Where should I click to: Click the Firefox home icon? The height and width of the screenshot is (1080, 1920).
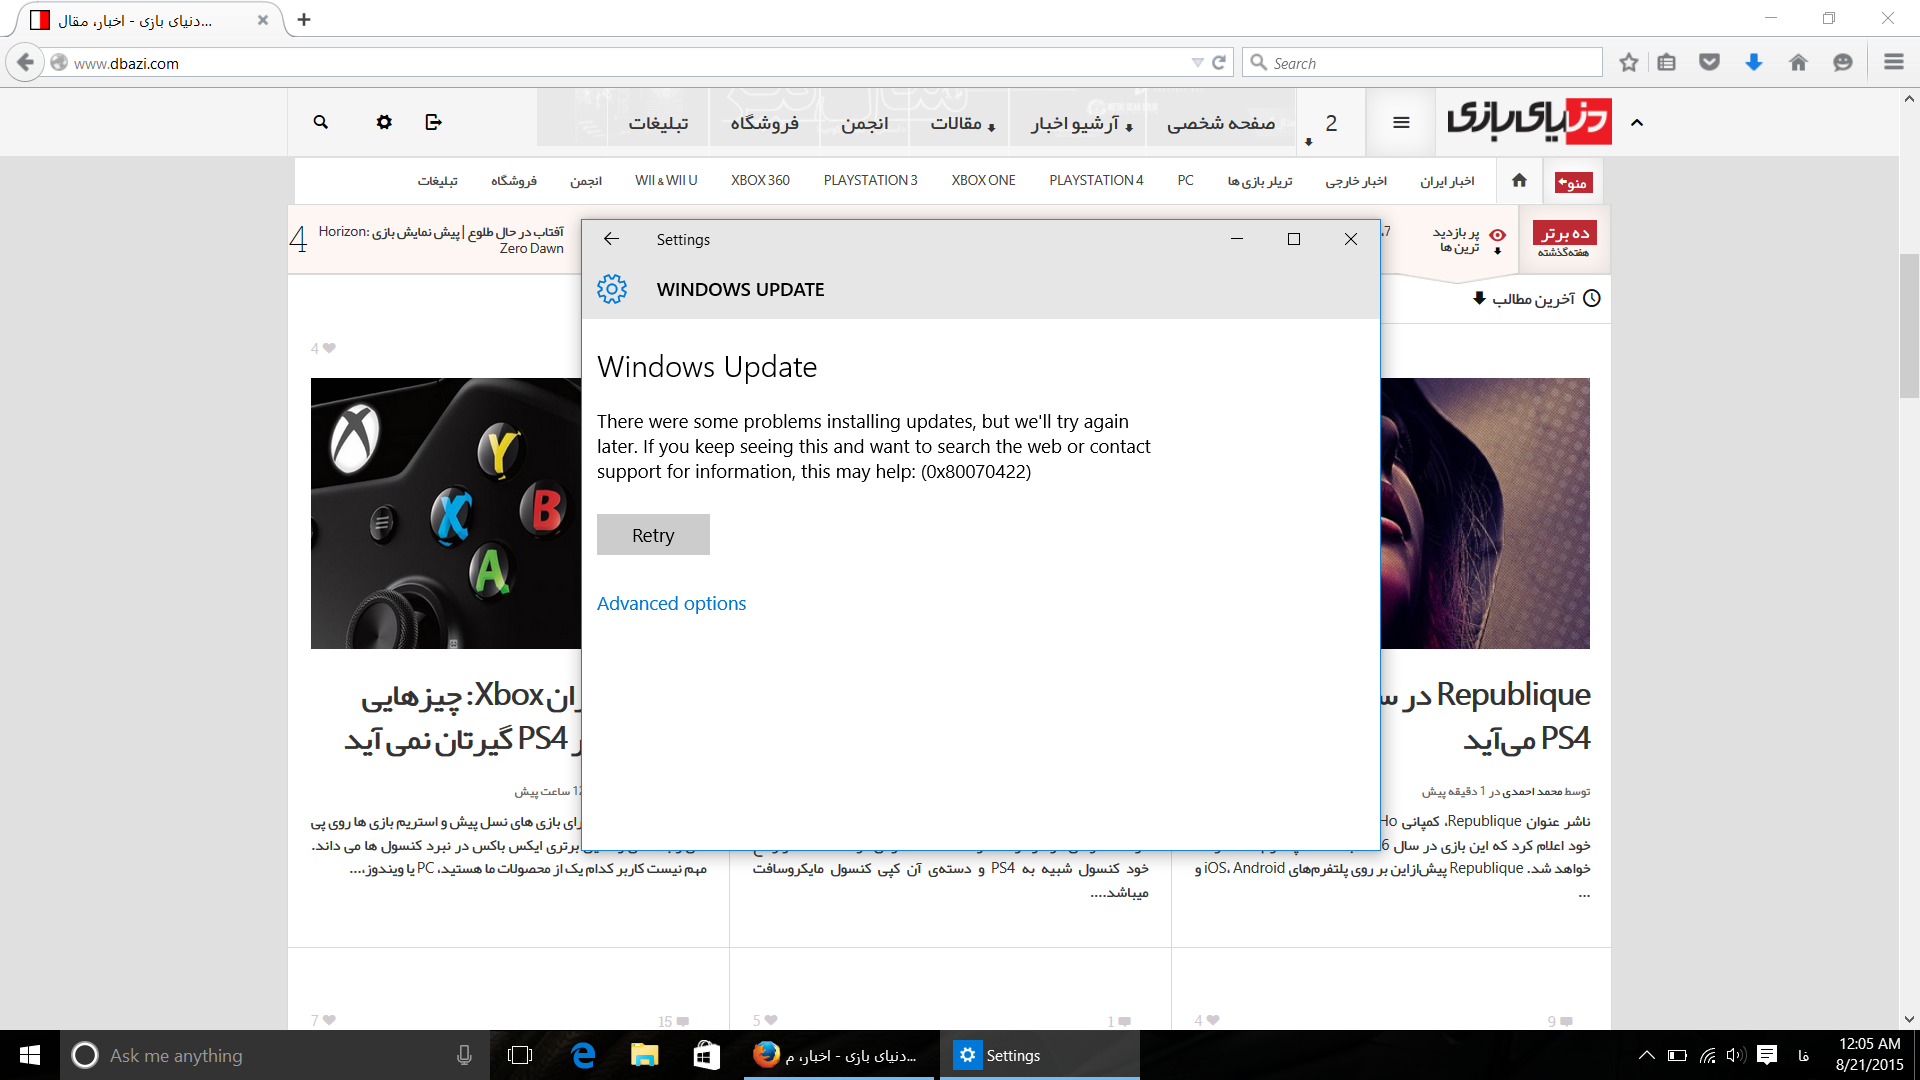point(1798,63)
